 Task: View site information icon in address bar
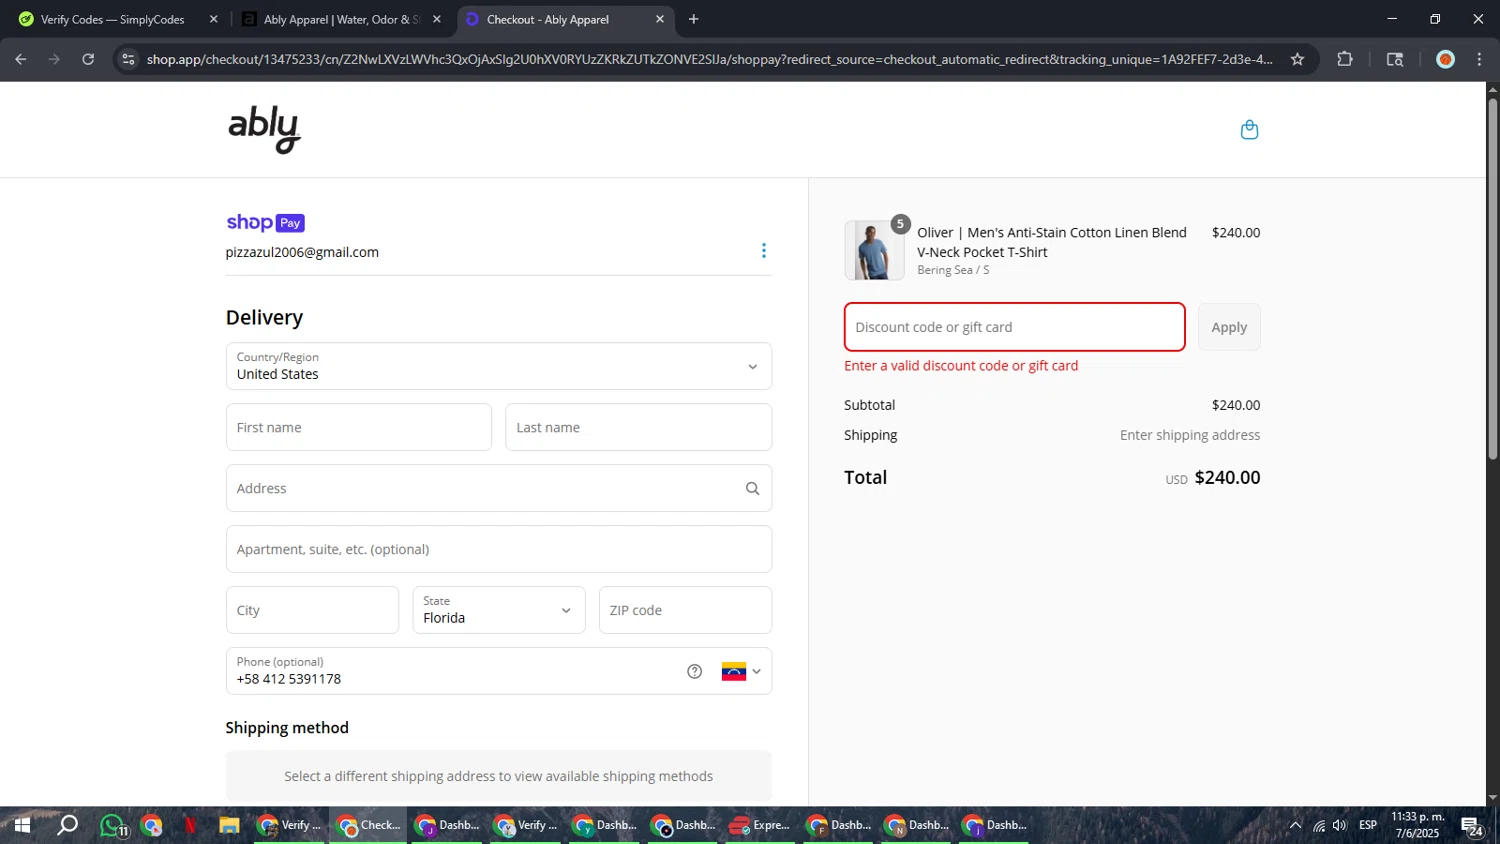tap(128, 60)
